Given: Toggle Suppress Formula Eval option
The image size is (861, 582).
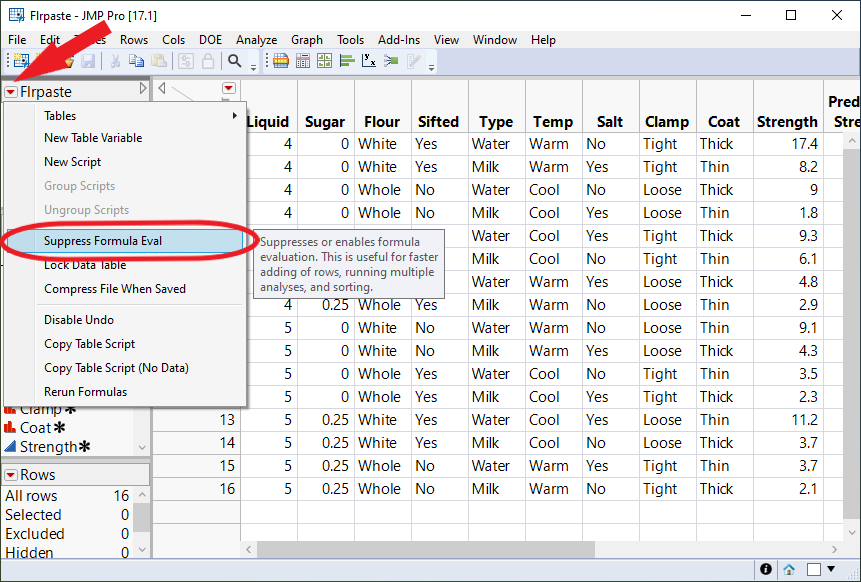Looking at the screenshot, I should [x=103, y=241].
